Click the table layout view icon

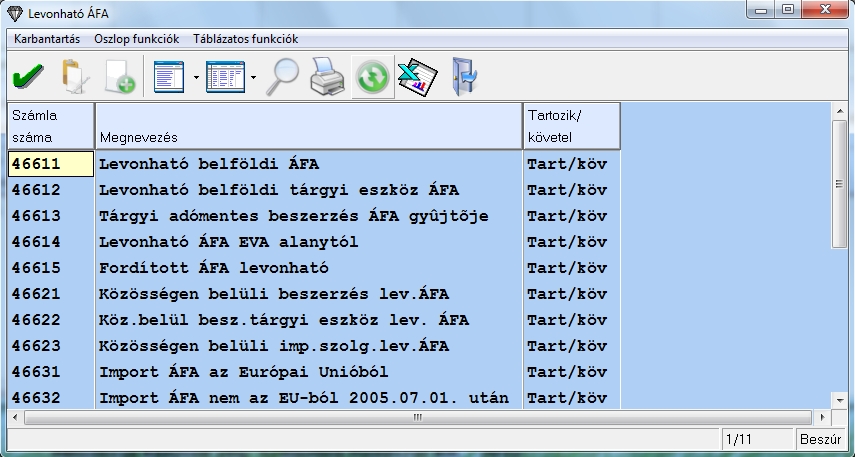pyautogui.click(x=225, y=77)
